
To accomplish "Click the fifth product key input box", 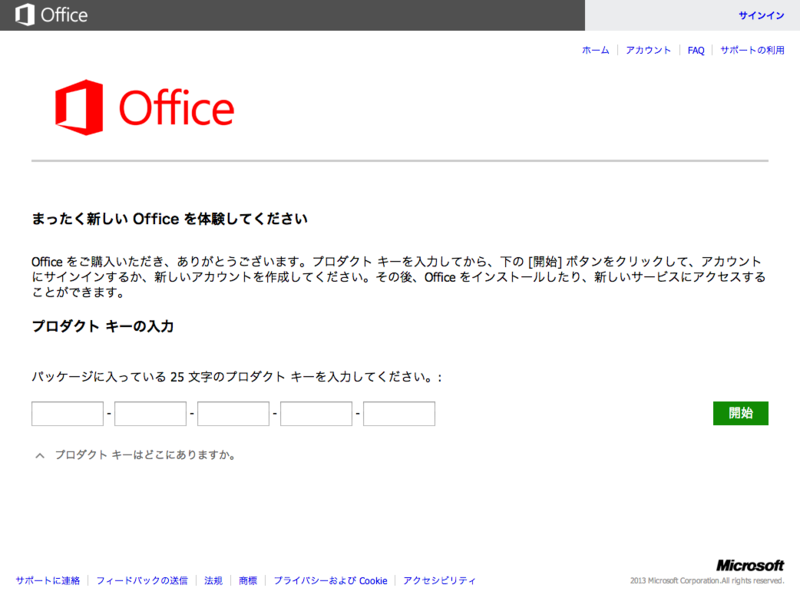I will (x=399, y=413).
